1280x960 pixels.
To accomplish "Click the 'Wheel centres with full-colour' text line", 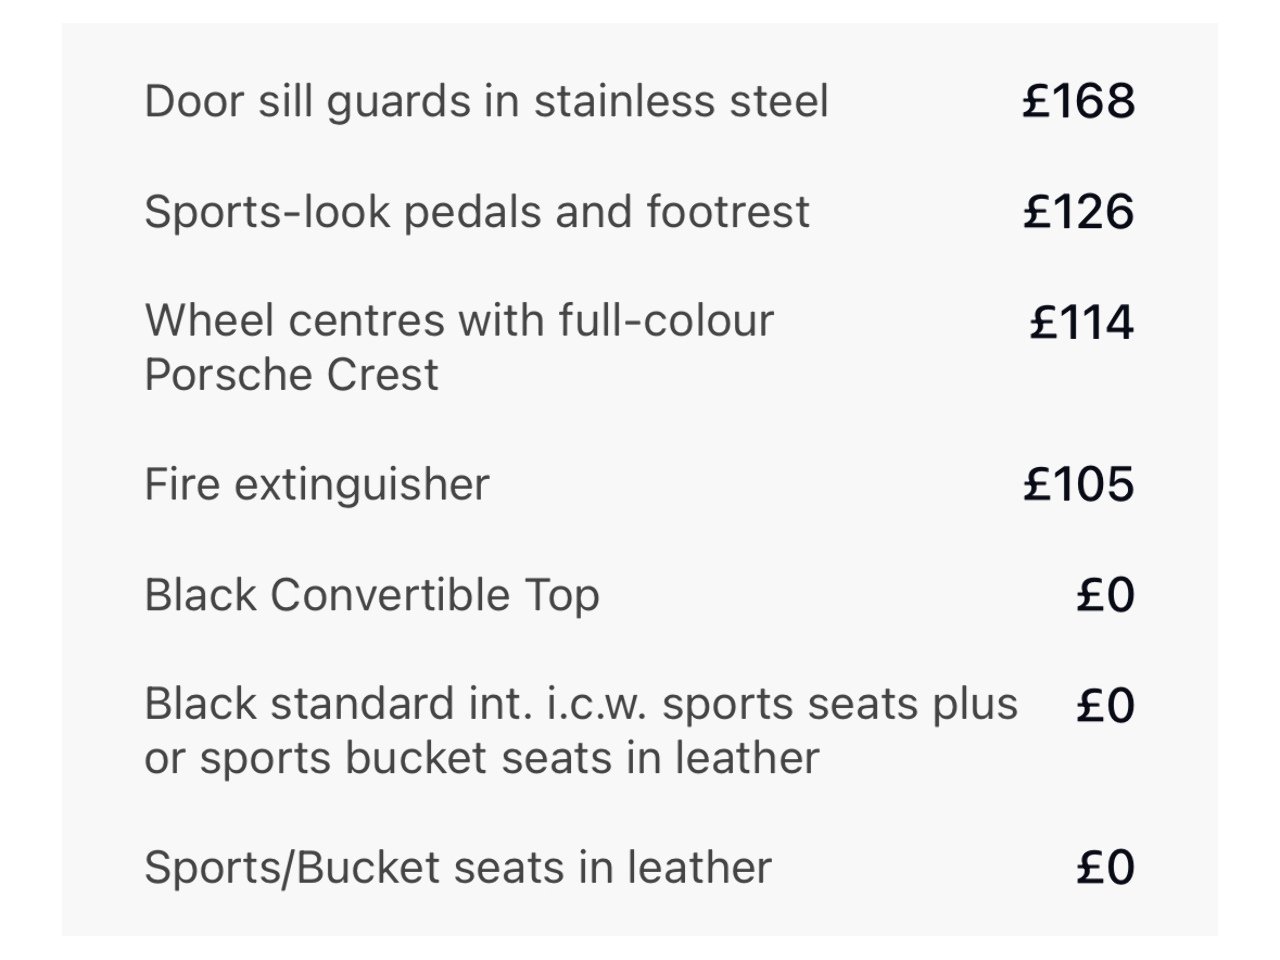I will 459,321.
